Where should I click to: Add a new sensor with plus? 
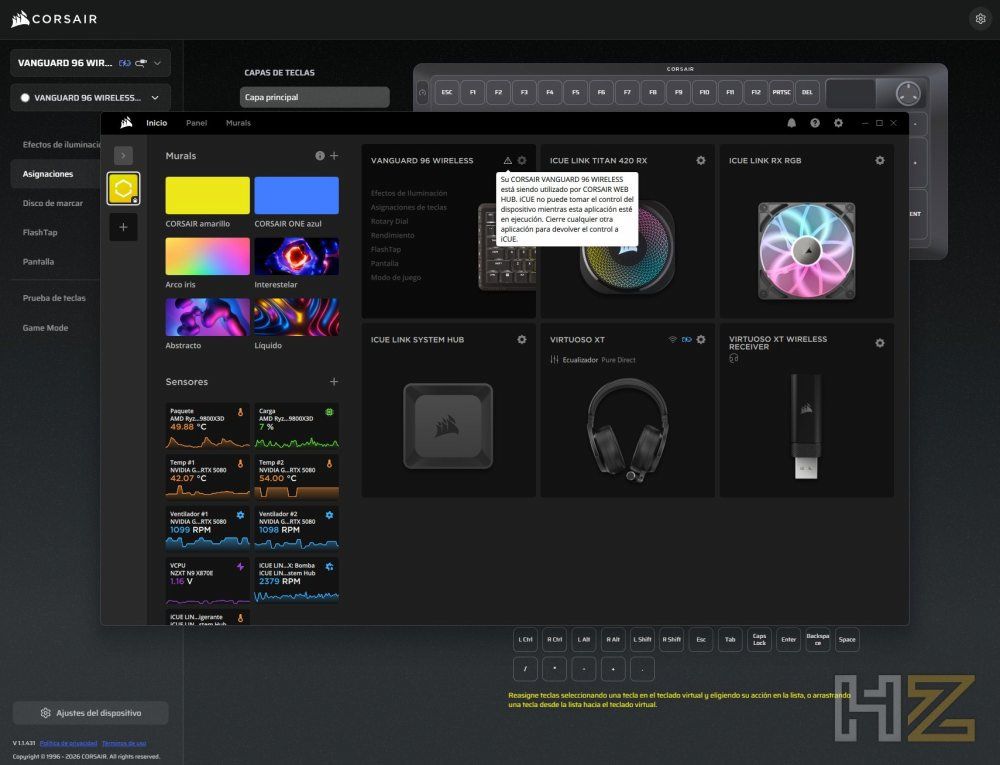tap(334, 381)
